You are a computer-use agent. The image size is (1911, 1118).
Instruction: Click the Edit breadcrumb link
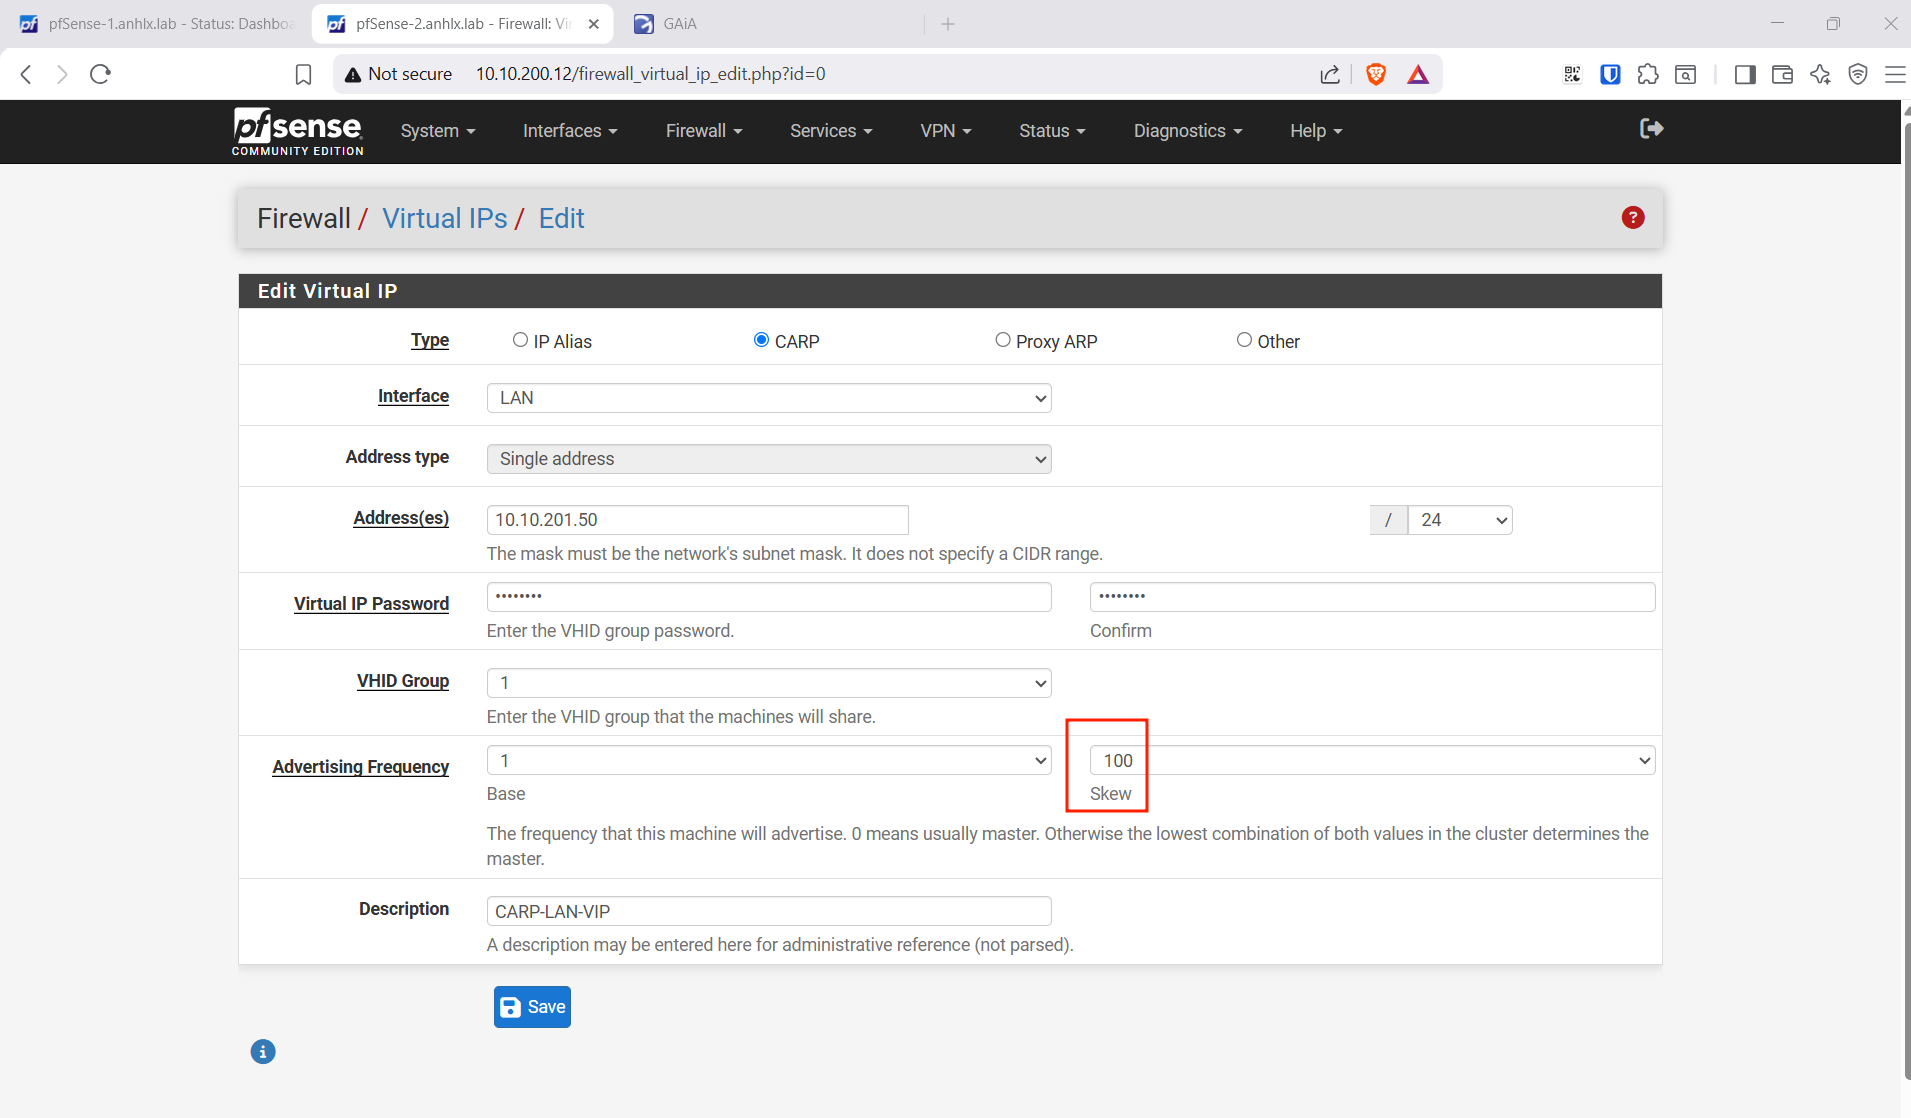[561, 218]
